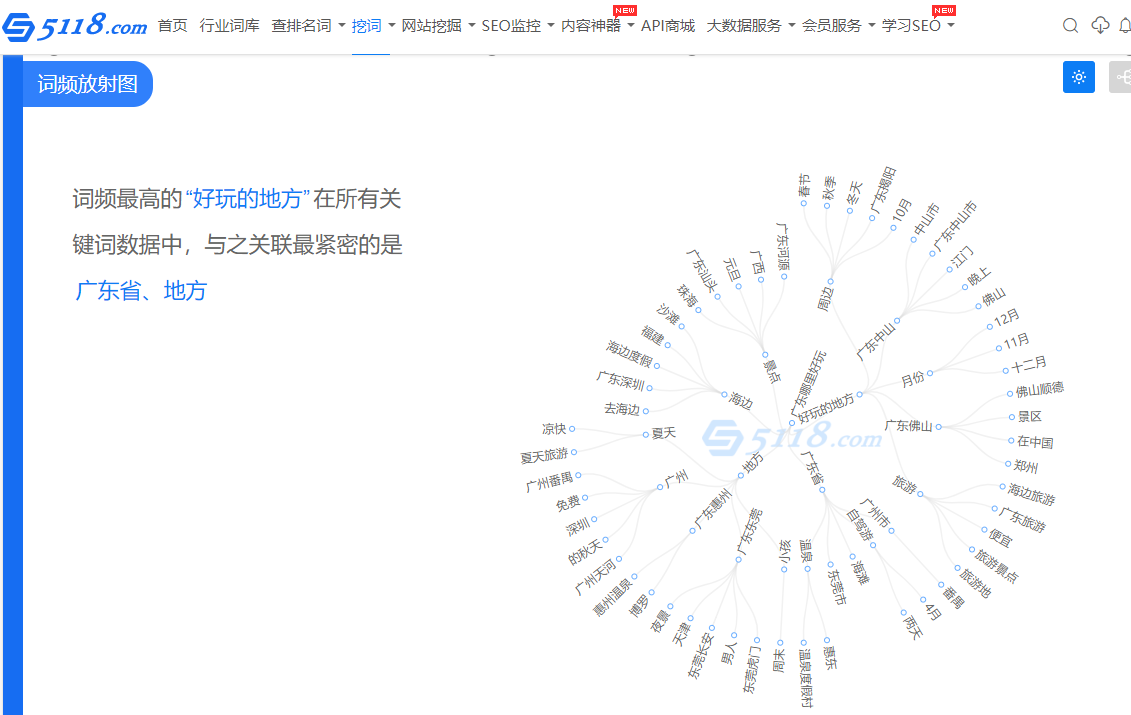Select the 夜景 leaf node

(660, 621)
